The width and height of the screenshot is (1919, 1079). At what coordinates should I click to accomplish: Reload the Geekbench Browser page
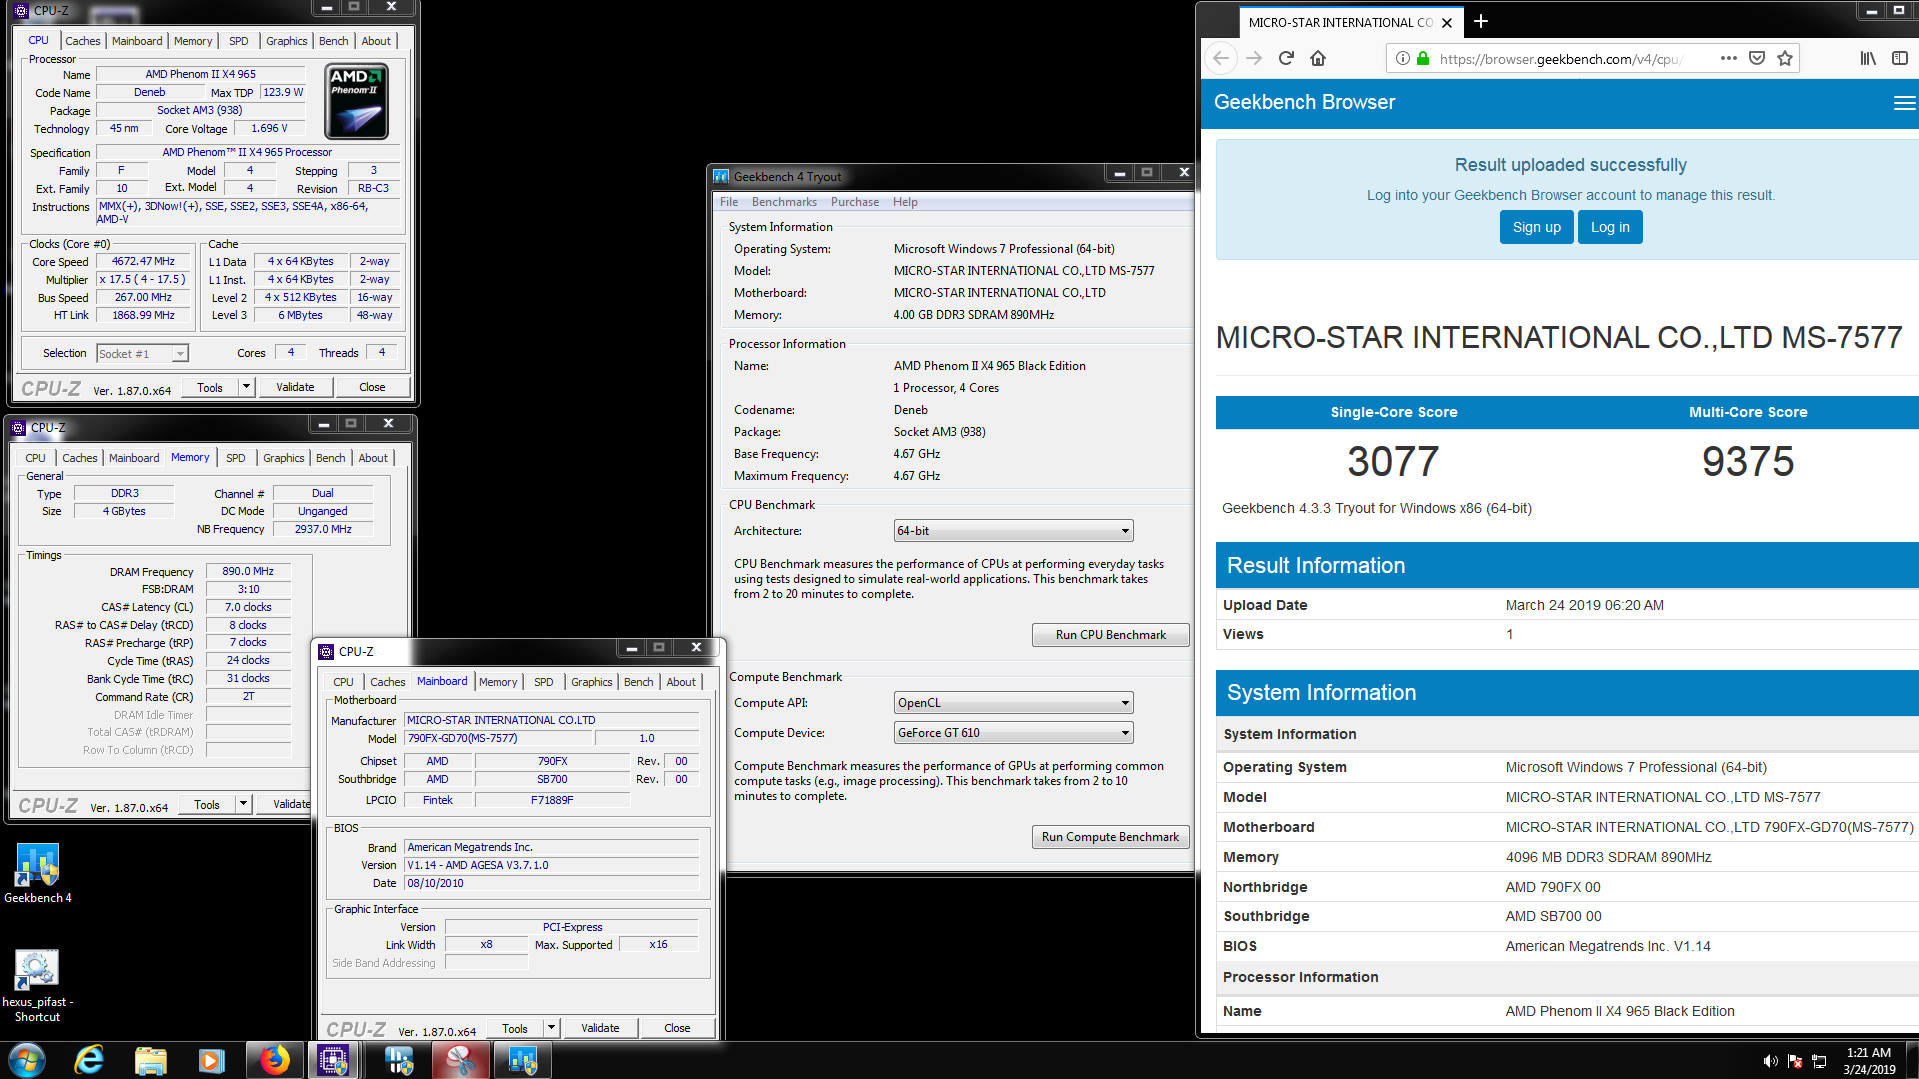1286,58
